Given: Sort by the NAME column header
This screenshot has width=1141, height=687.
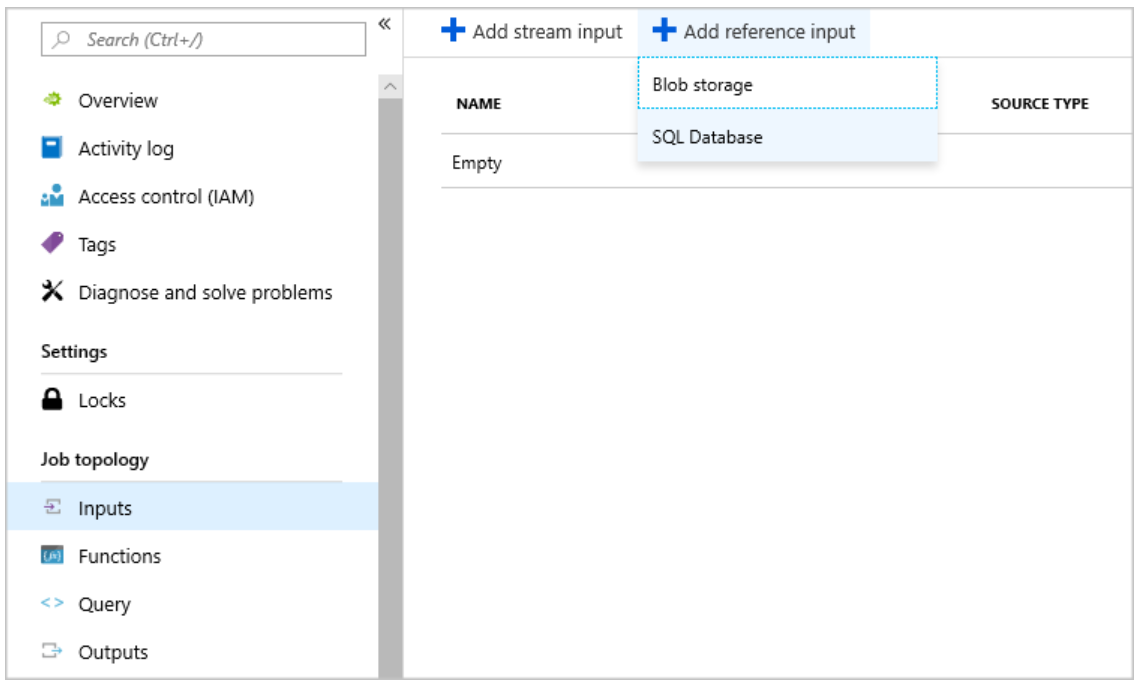Looking at the screenshot, I should tap(479, 104).
